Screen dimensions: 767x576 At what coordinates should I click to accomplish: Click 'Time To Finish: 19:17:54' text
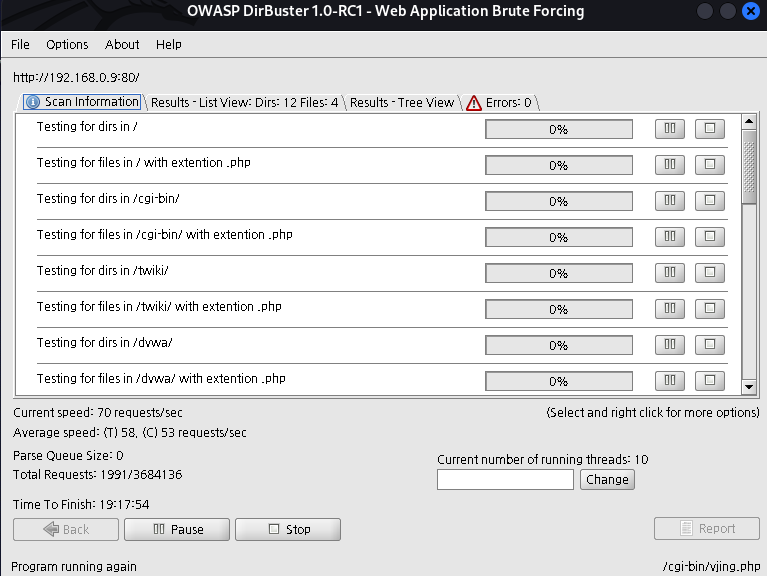81,505
